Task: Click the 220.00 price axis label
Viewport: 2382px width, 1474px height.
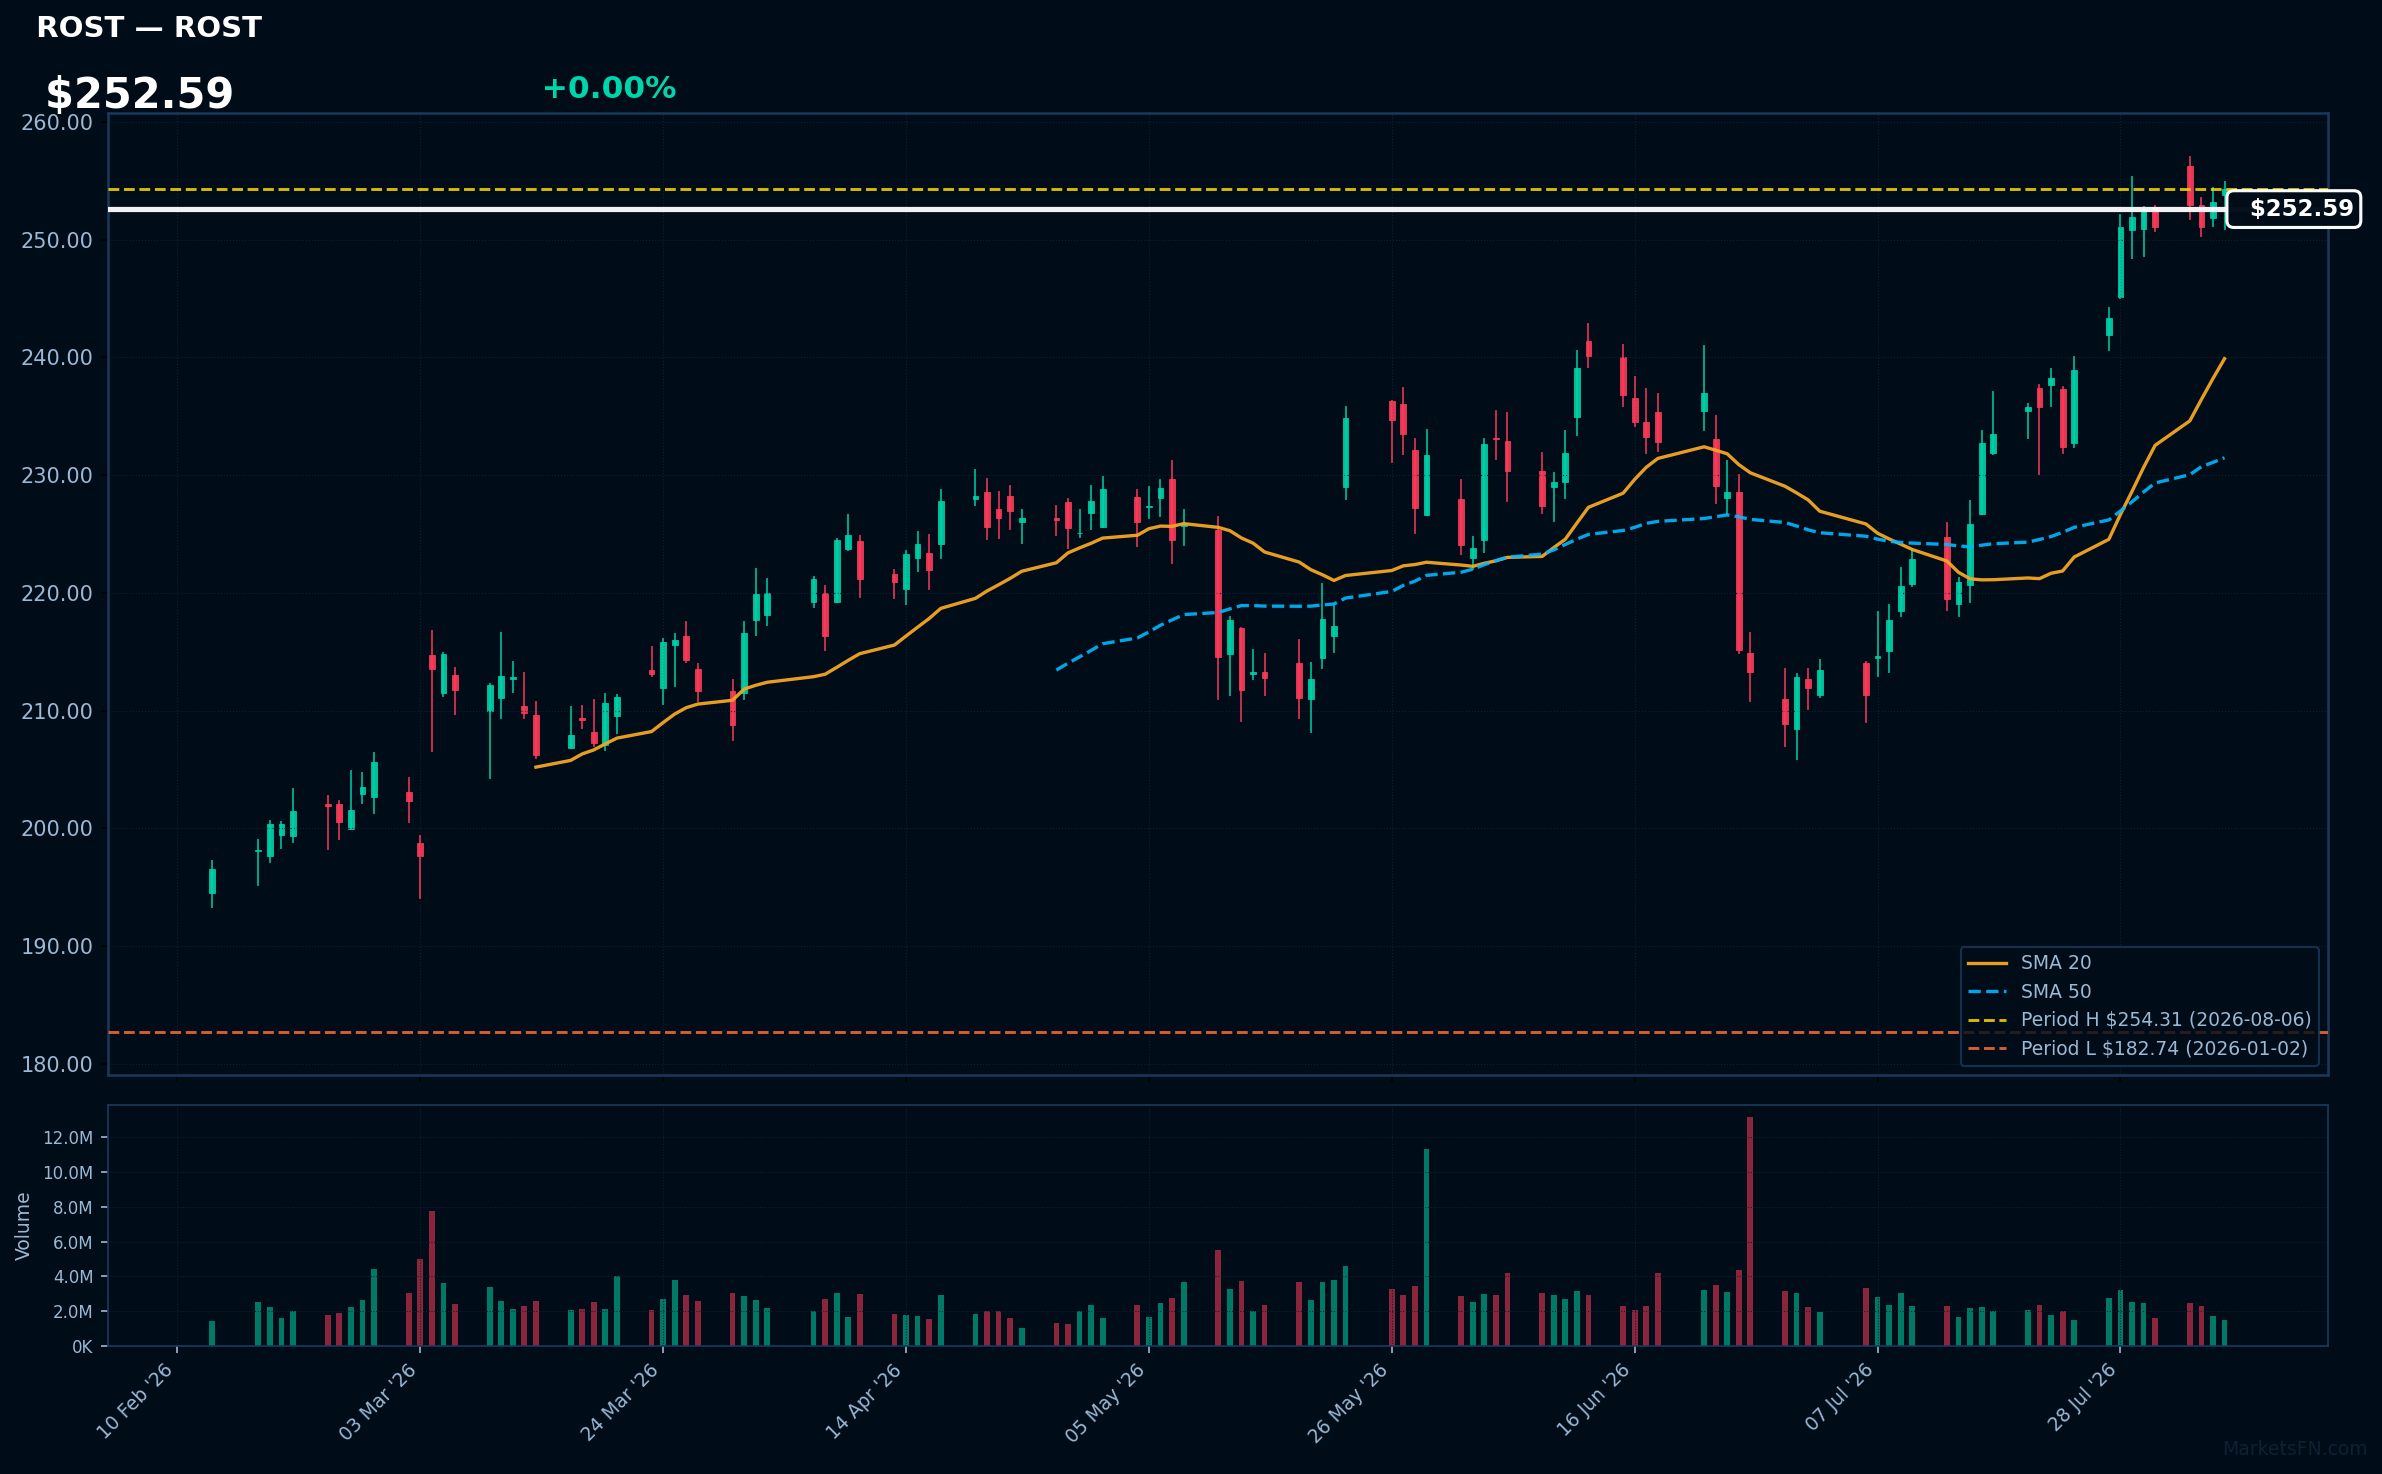Action: point(57,594)
